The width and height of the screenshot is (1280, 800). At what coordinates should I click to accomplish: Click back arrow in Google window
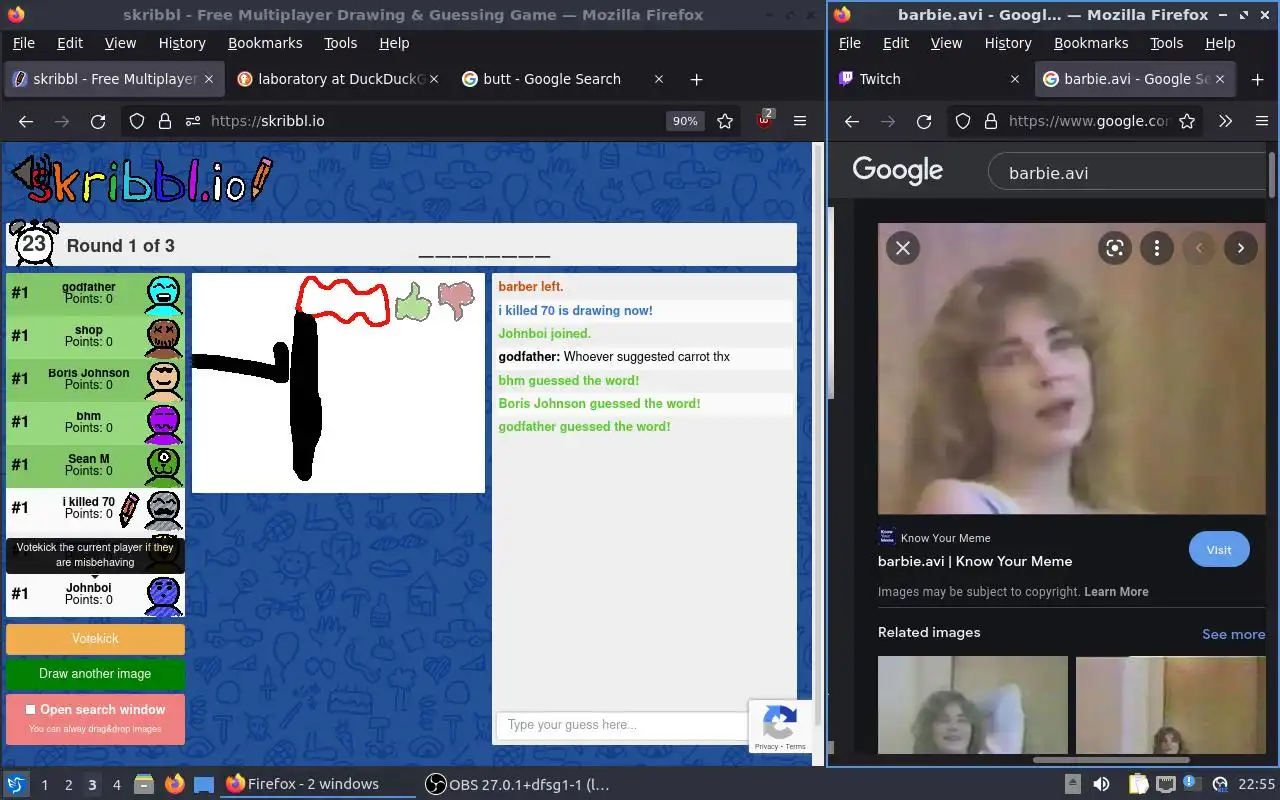point(852,121)
